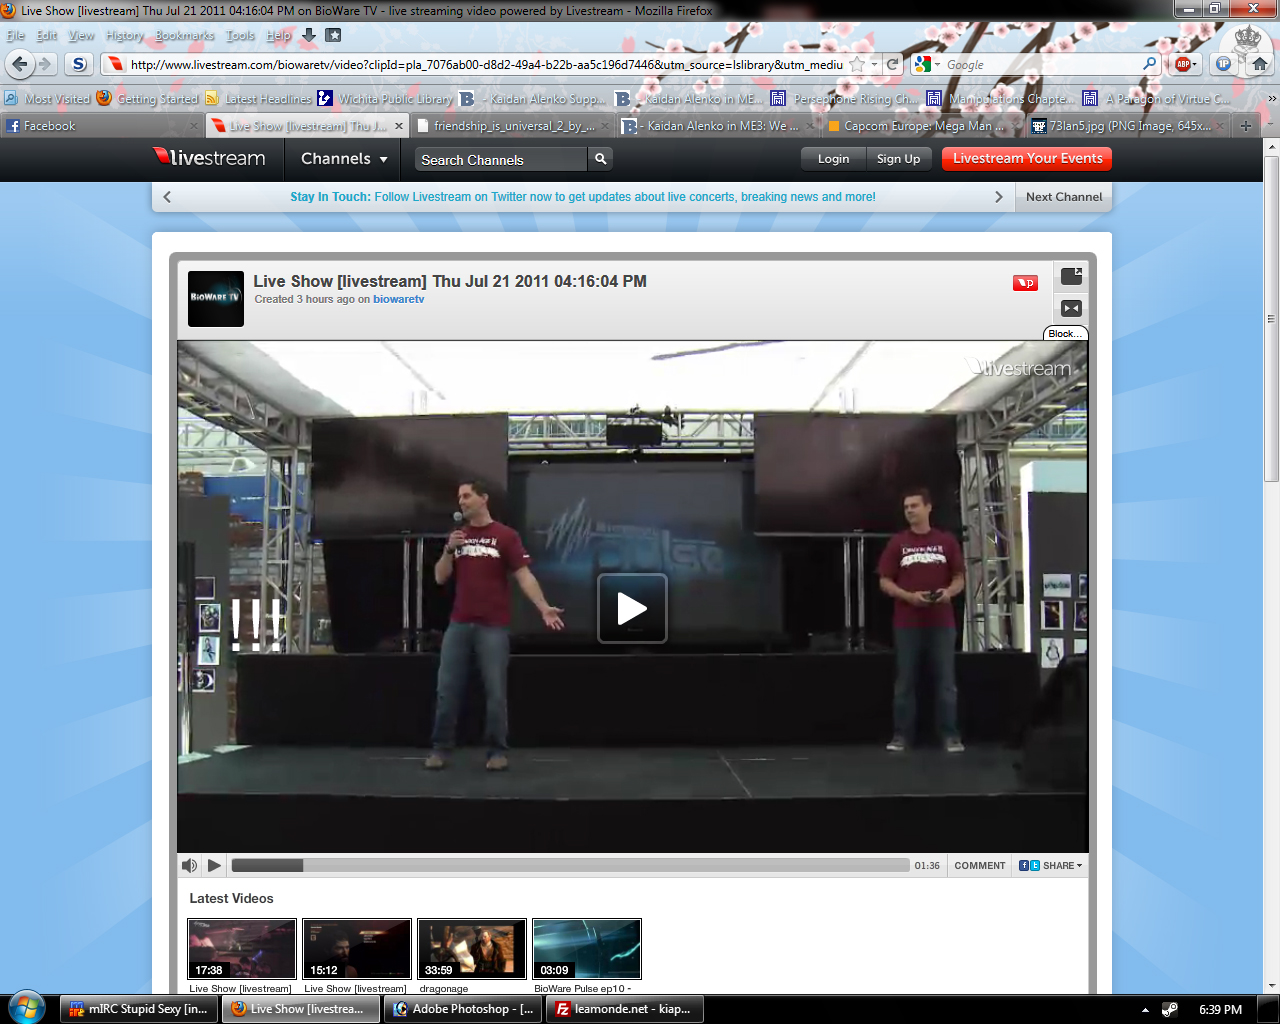Open the Share dropdown in the player
1280x1024 pixels.
pyautogui.click(x=1051, y=865)
